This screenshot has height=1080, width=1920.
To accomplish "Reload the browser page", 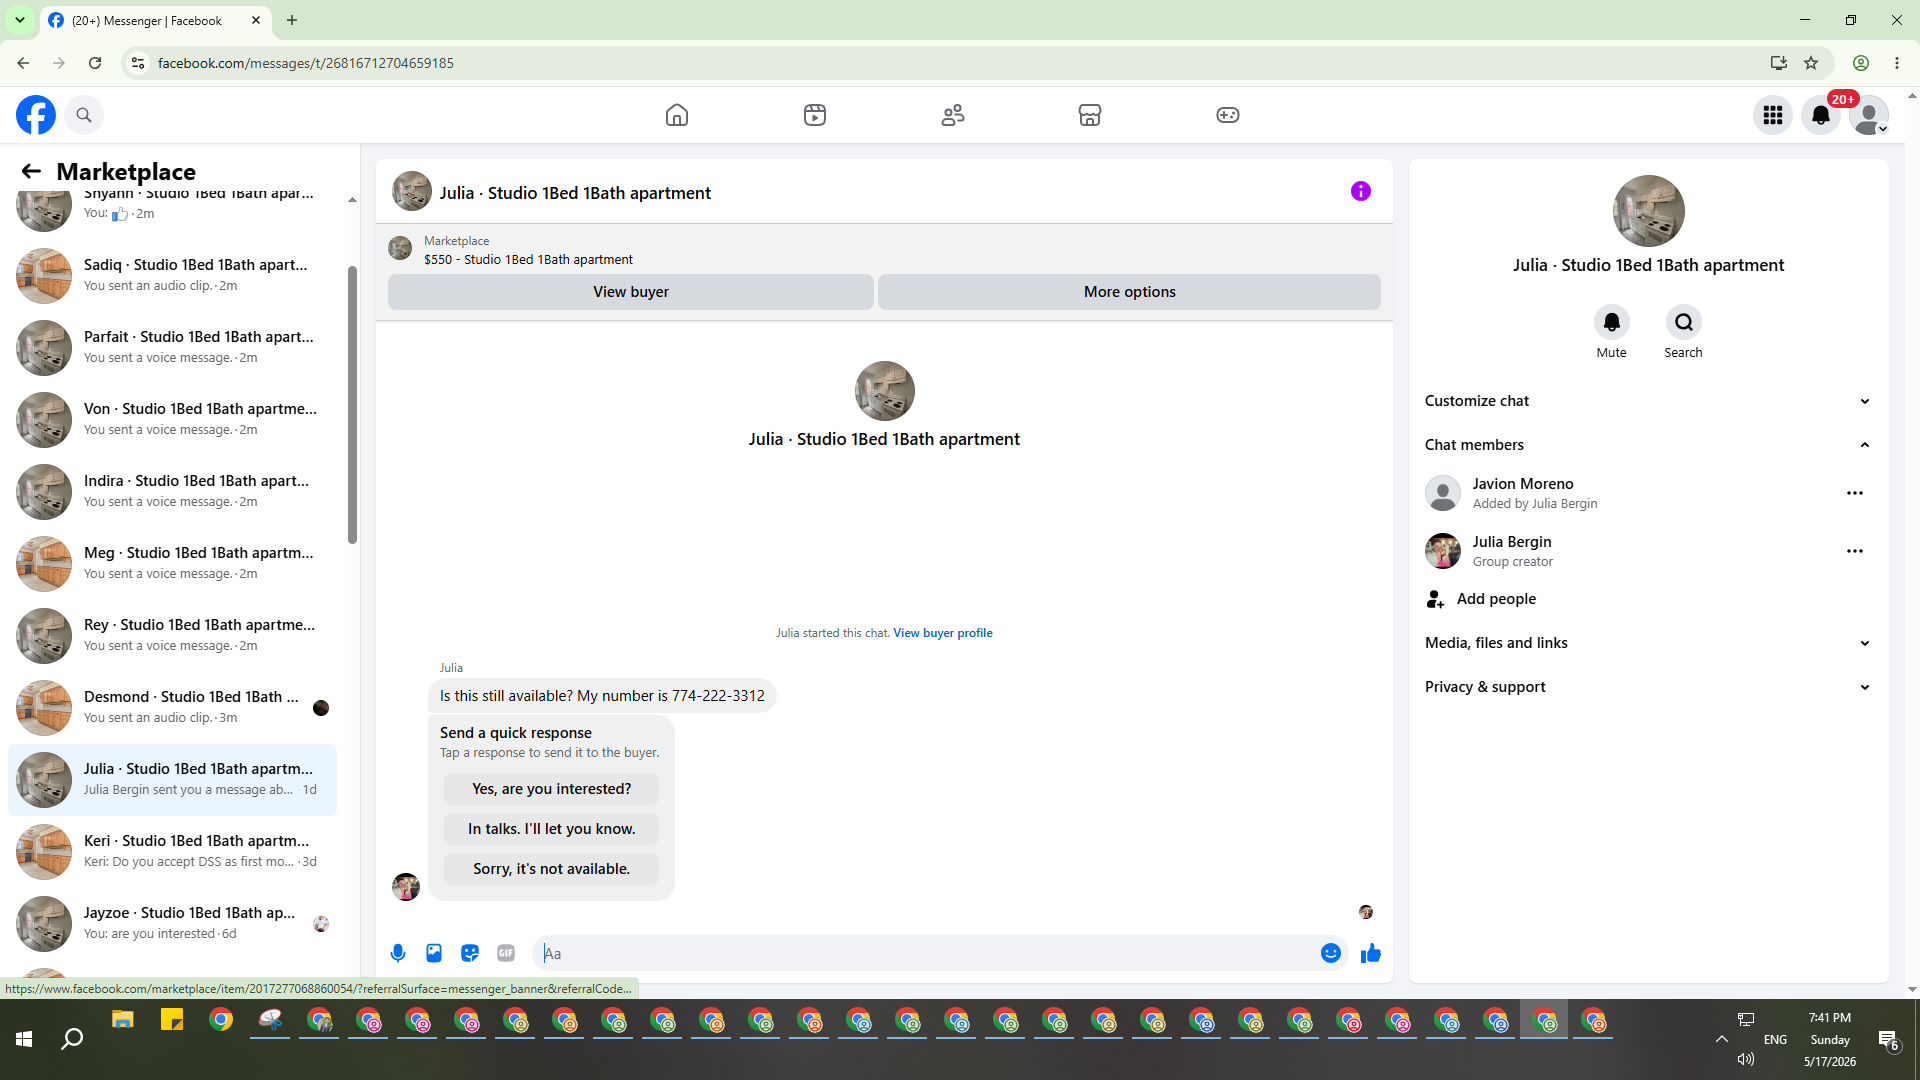I will (x=95, y=63).
